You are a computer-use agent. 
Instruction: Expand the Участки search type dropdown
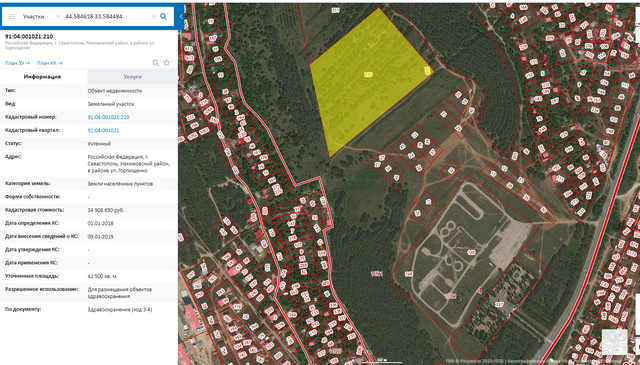41,16
